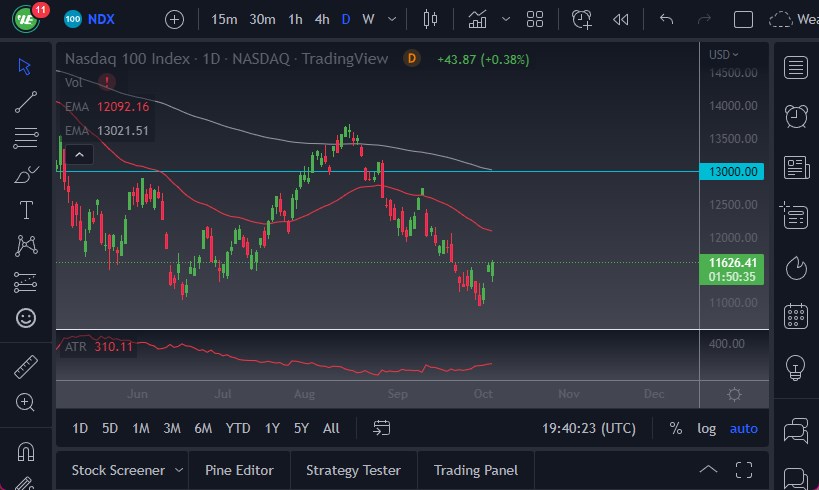Viewport: 819px width, 490px height.
Task: Open the alerts clock icon
Action: click(x=796, y=116)
